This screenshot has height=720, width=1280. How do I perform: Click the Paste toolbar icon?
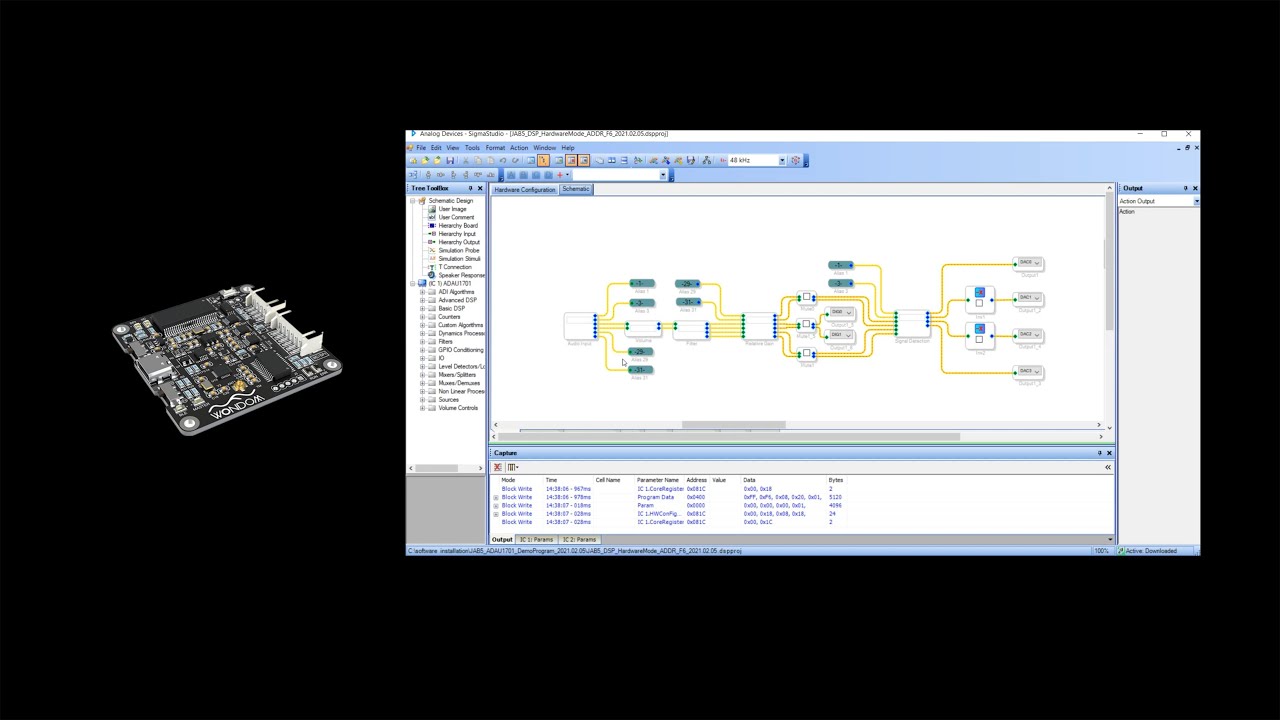(x=490, y=160)
